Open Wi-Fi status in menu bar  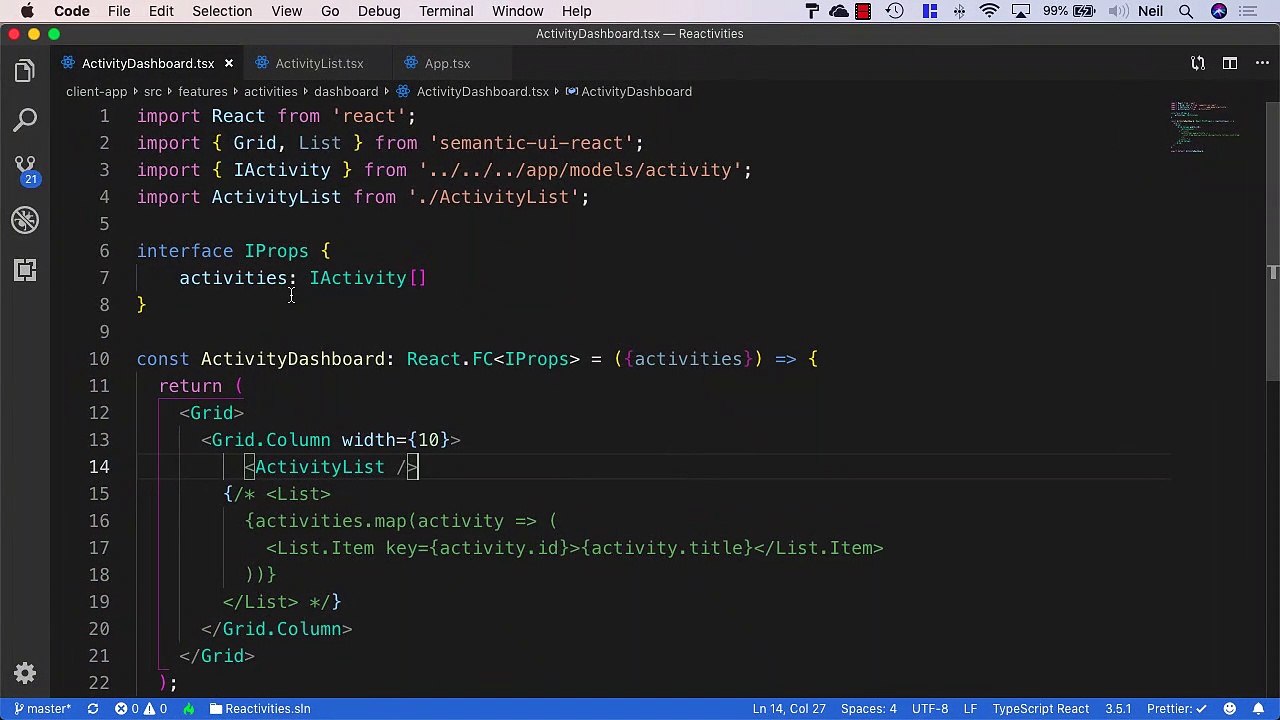point(989,11)
